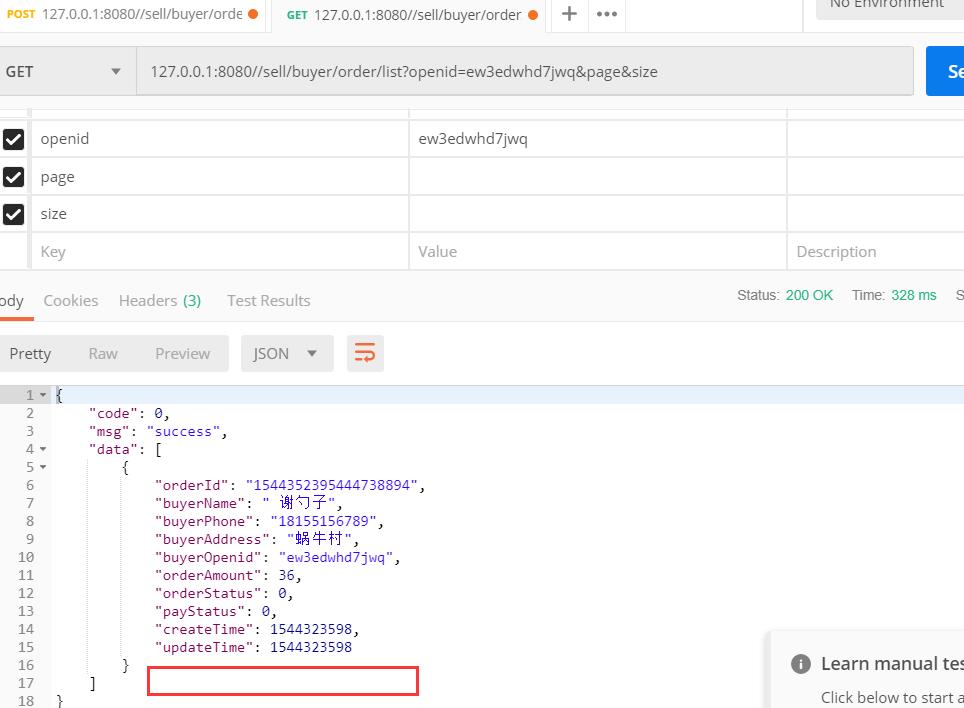
Task: Uncheck the page parameter checkbox
Action: [x=14, y=177]
